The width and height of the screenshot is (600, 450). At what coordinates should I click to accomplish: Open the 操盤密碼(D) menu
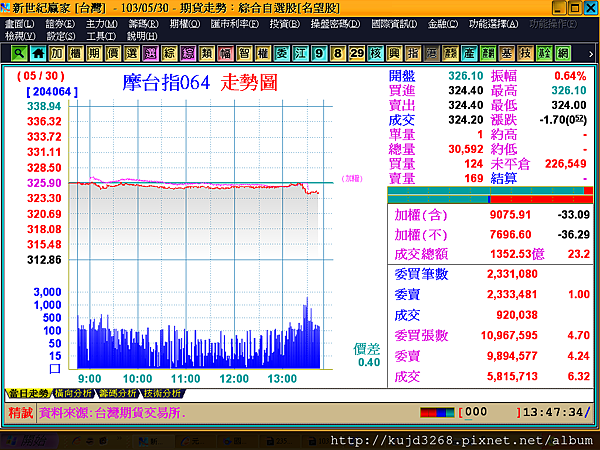[x=335, y=24]
